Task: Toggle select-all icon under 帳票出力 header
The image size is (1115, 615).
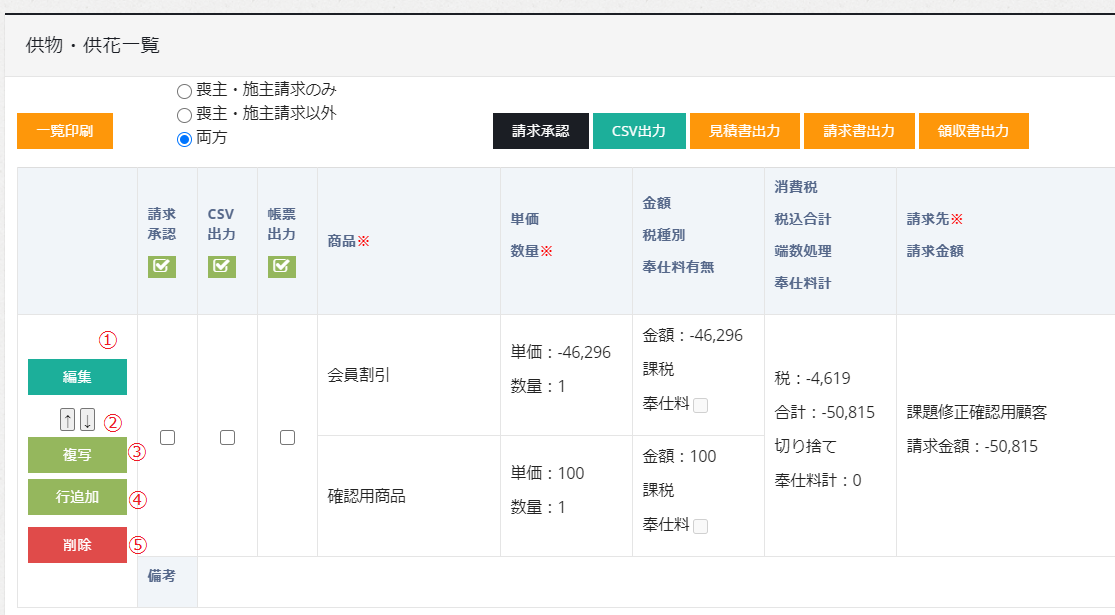Action: (x=282, y=266)
